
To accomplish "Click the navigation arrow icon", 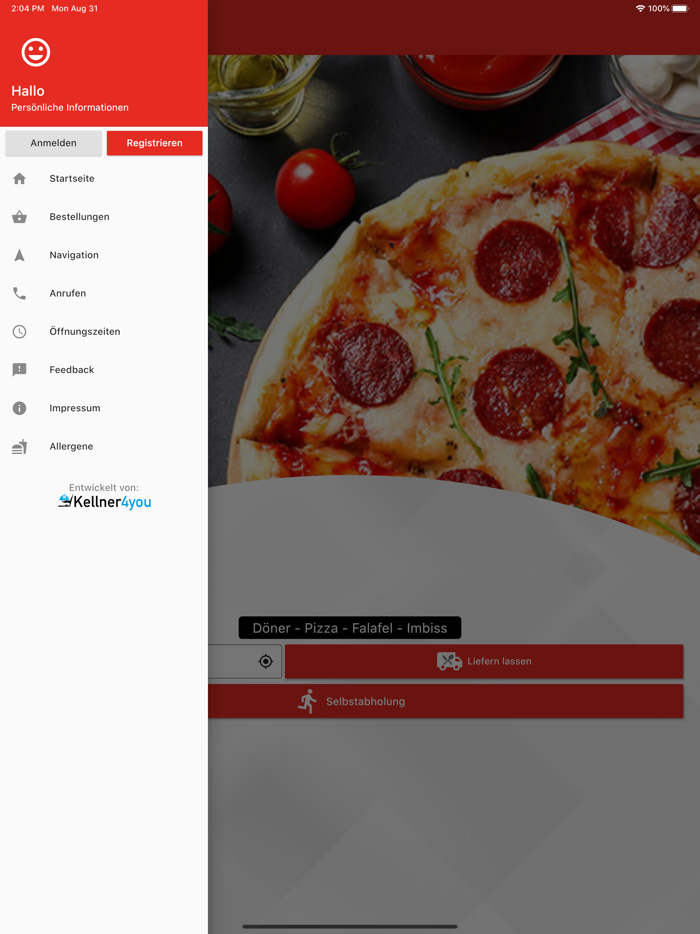I will 20,255.
